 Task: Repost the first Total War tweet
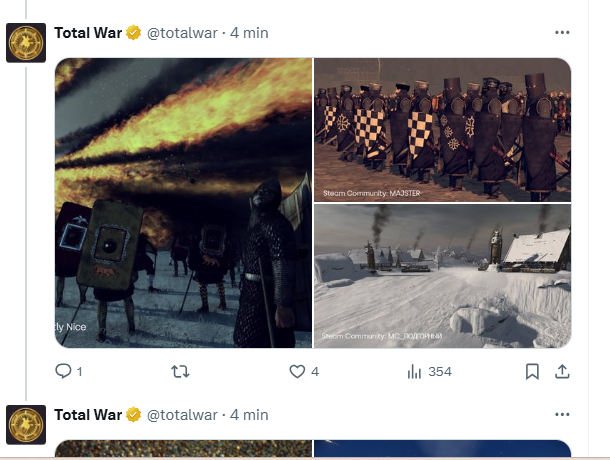click(x=180, y=371)
